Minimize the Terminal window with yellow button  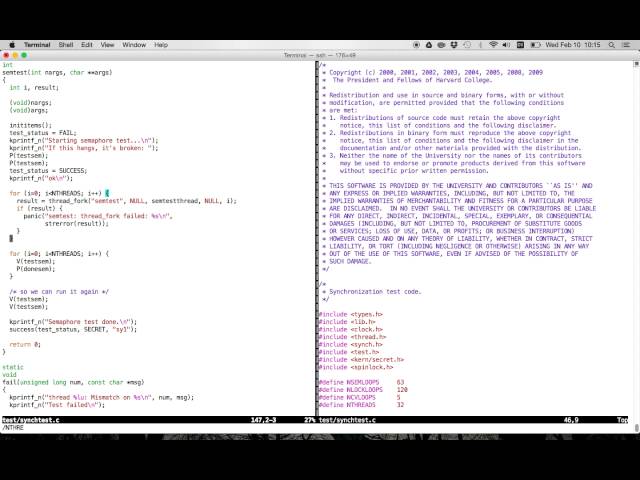tap(15, 55)
